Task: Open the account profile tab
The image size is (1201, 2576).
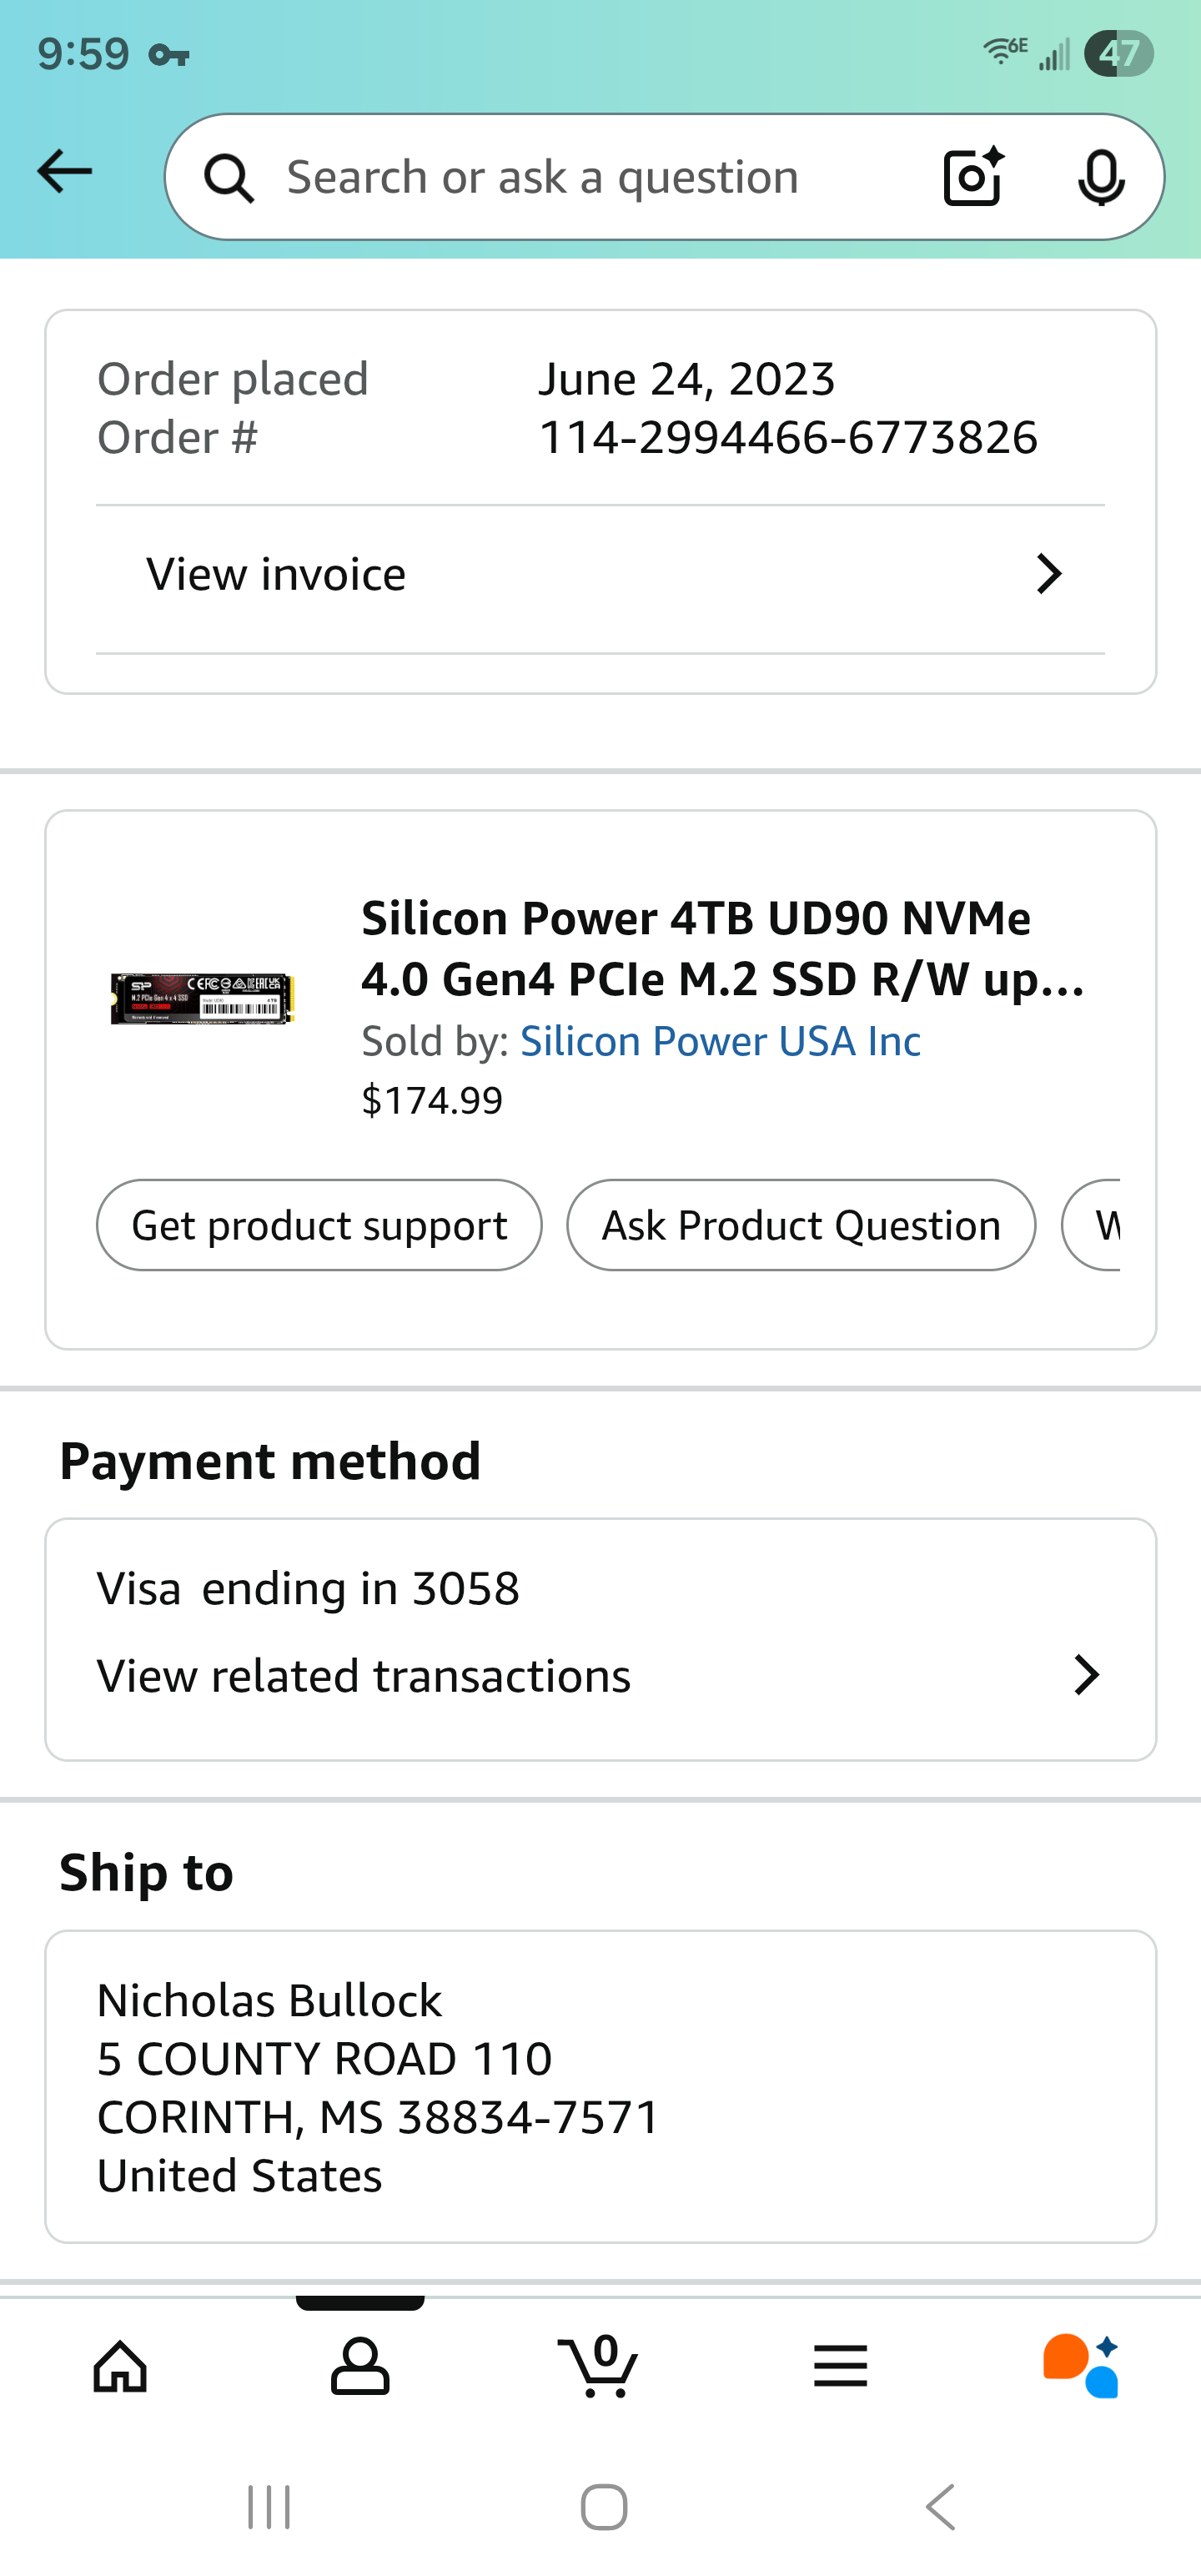Action: click(360, 2366)
